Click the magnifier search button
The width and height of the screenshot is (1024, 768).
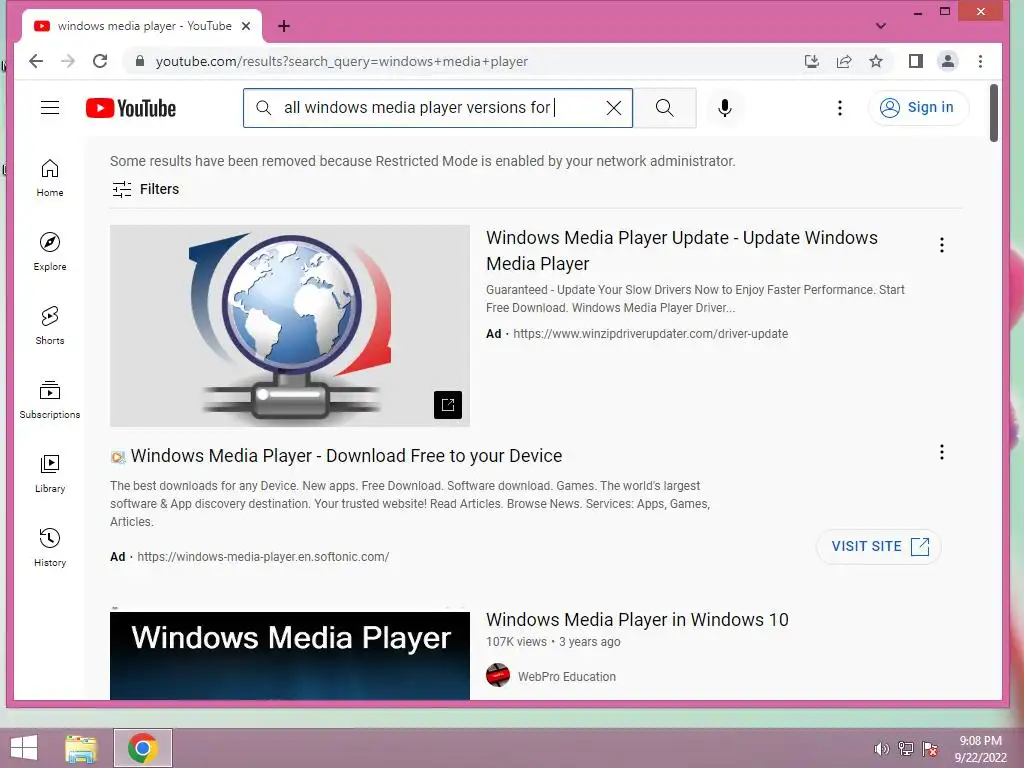tap(664, 108)
